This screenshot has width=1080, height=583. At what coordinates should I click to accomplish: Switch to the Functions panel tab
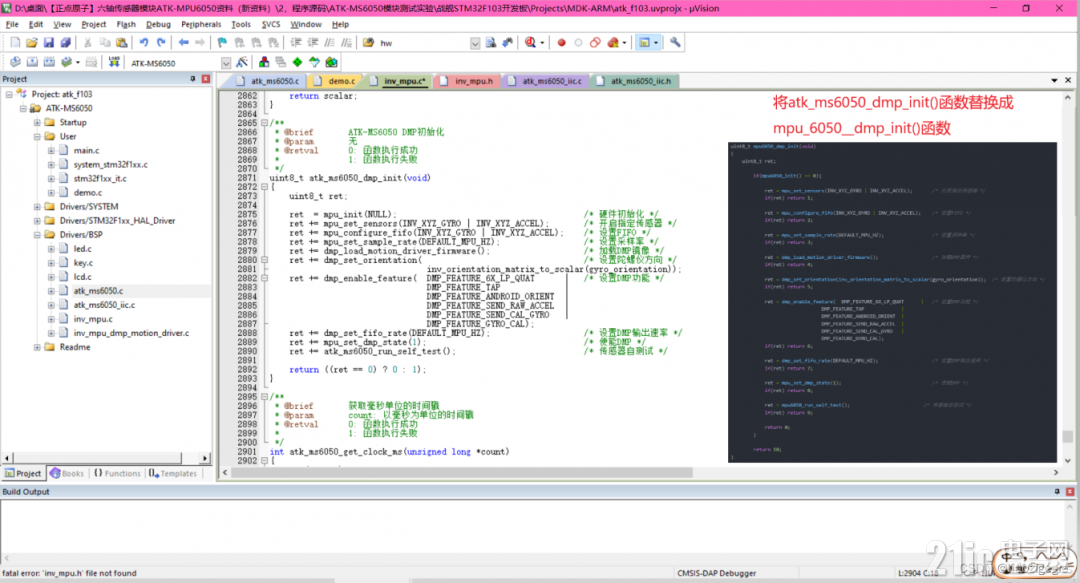pyautogui.click(x=117, y=473)
